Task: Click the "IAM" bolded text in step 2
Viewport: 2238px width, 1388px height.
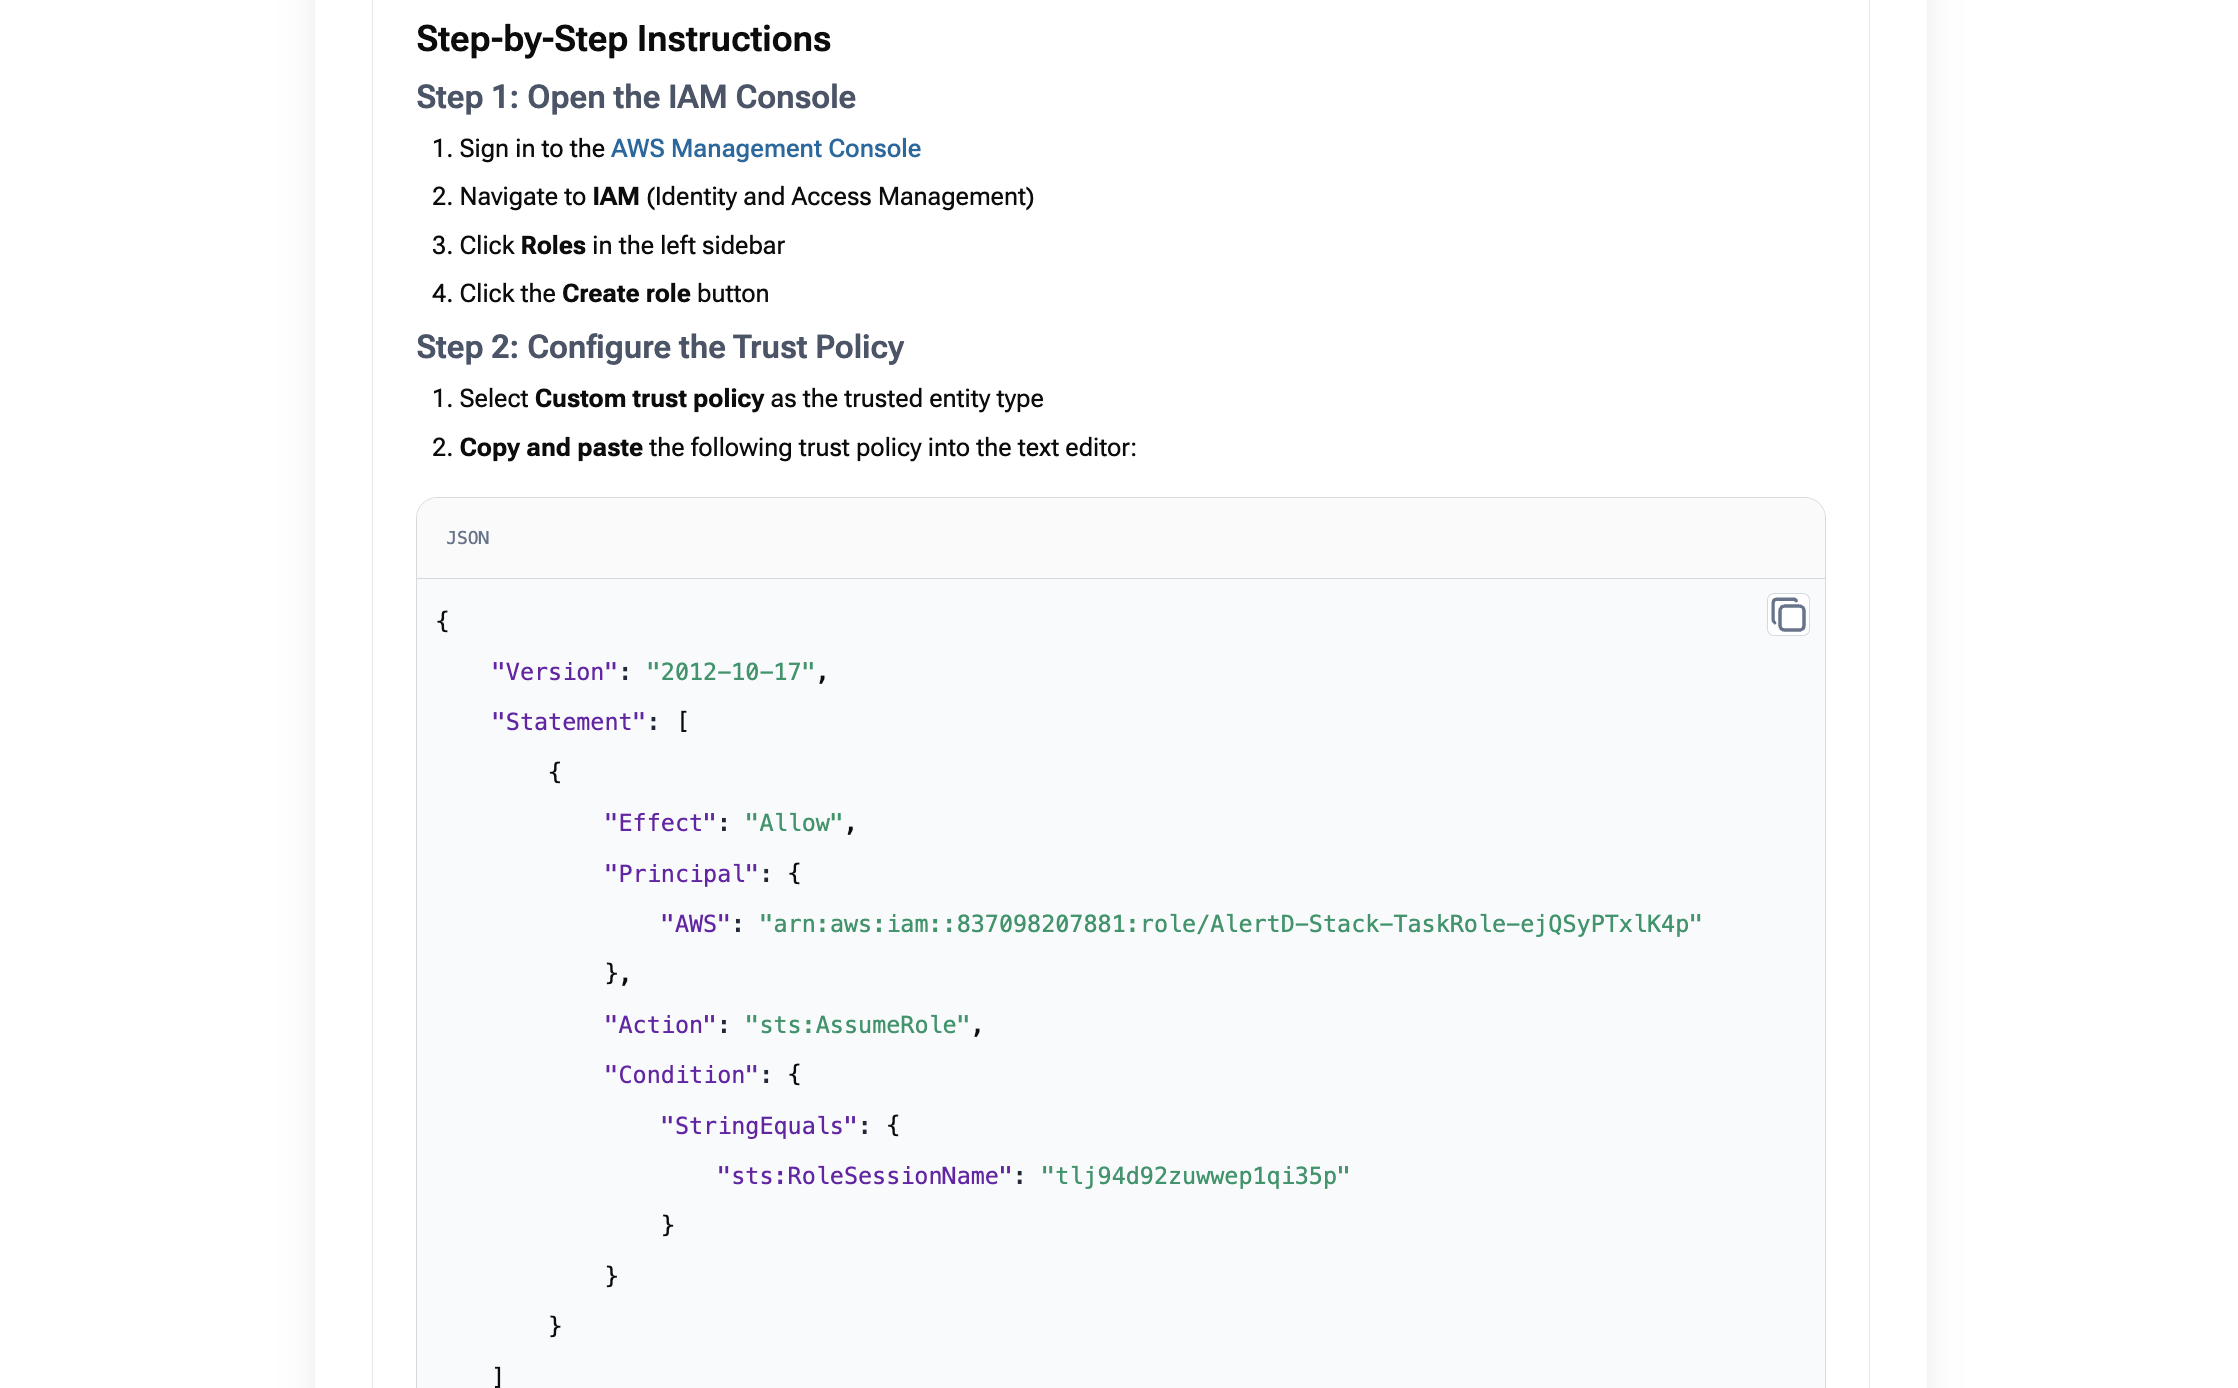Action: click(615, 196)
